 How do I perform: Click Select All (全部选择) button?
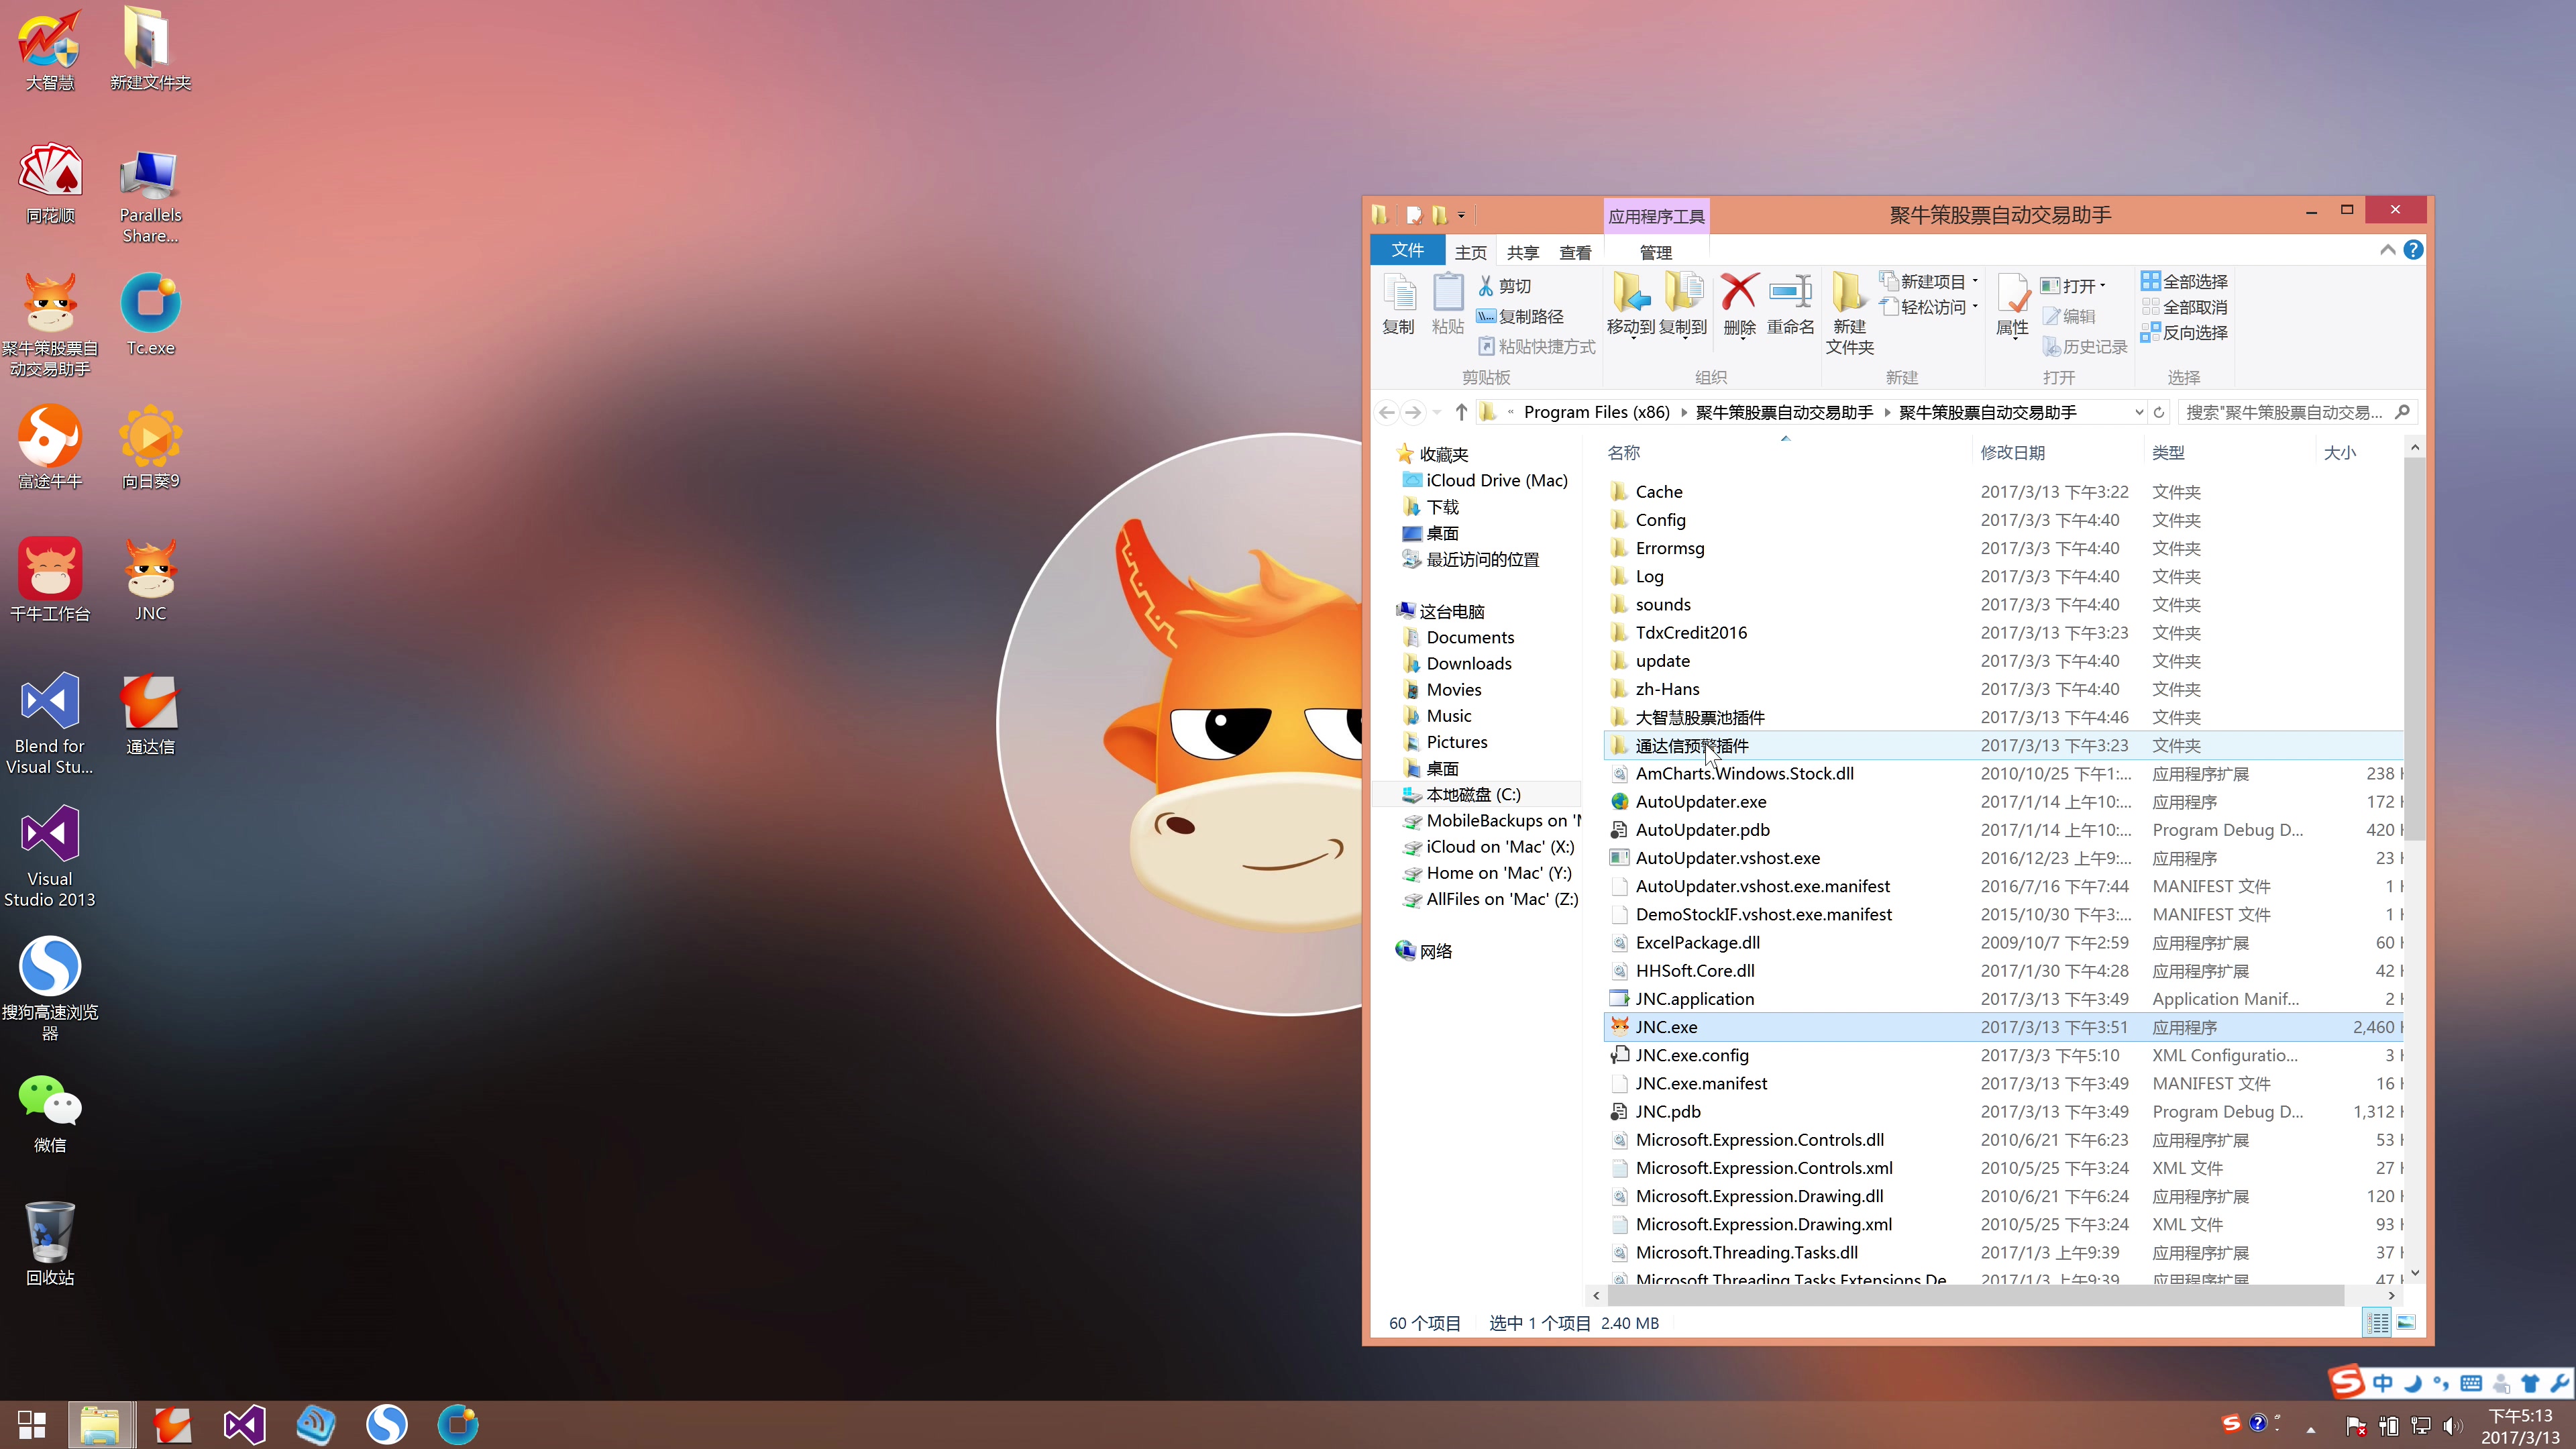(2184, 281)
